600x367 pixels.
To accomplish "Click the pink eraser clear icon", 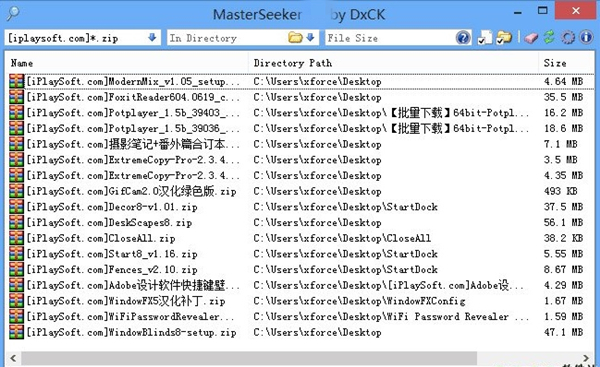I will pos(531,38).
